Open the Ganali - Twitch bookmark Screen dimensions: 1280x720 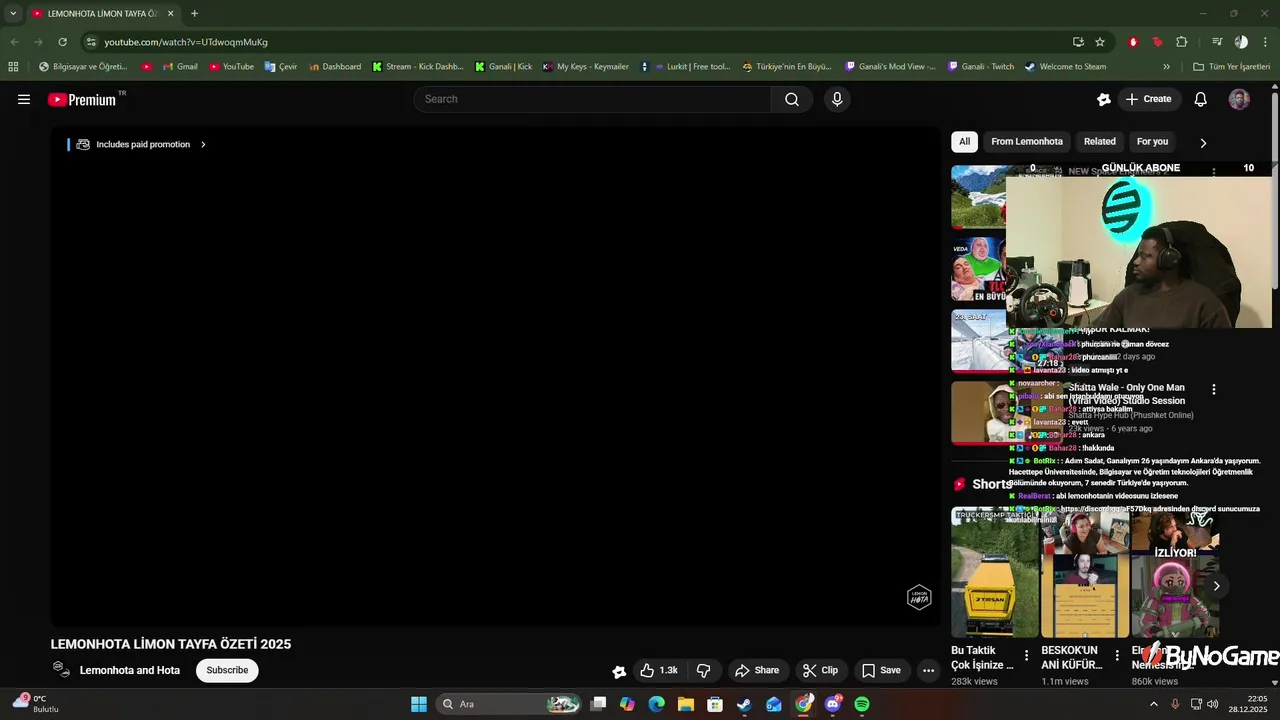(981, 67)
